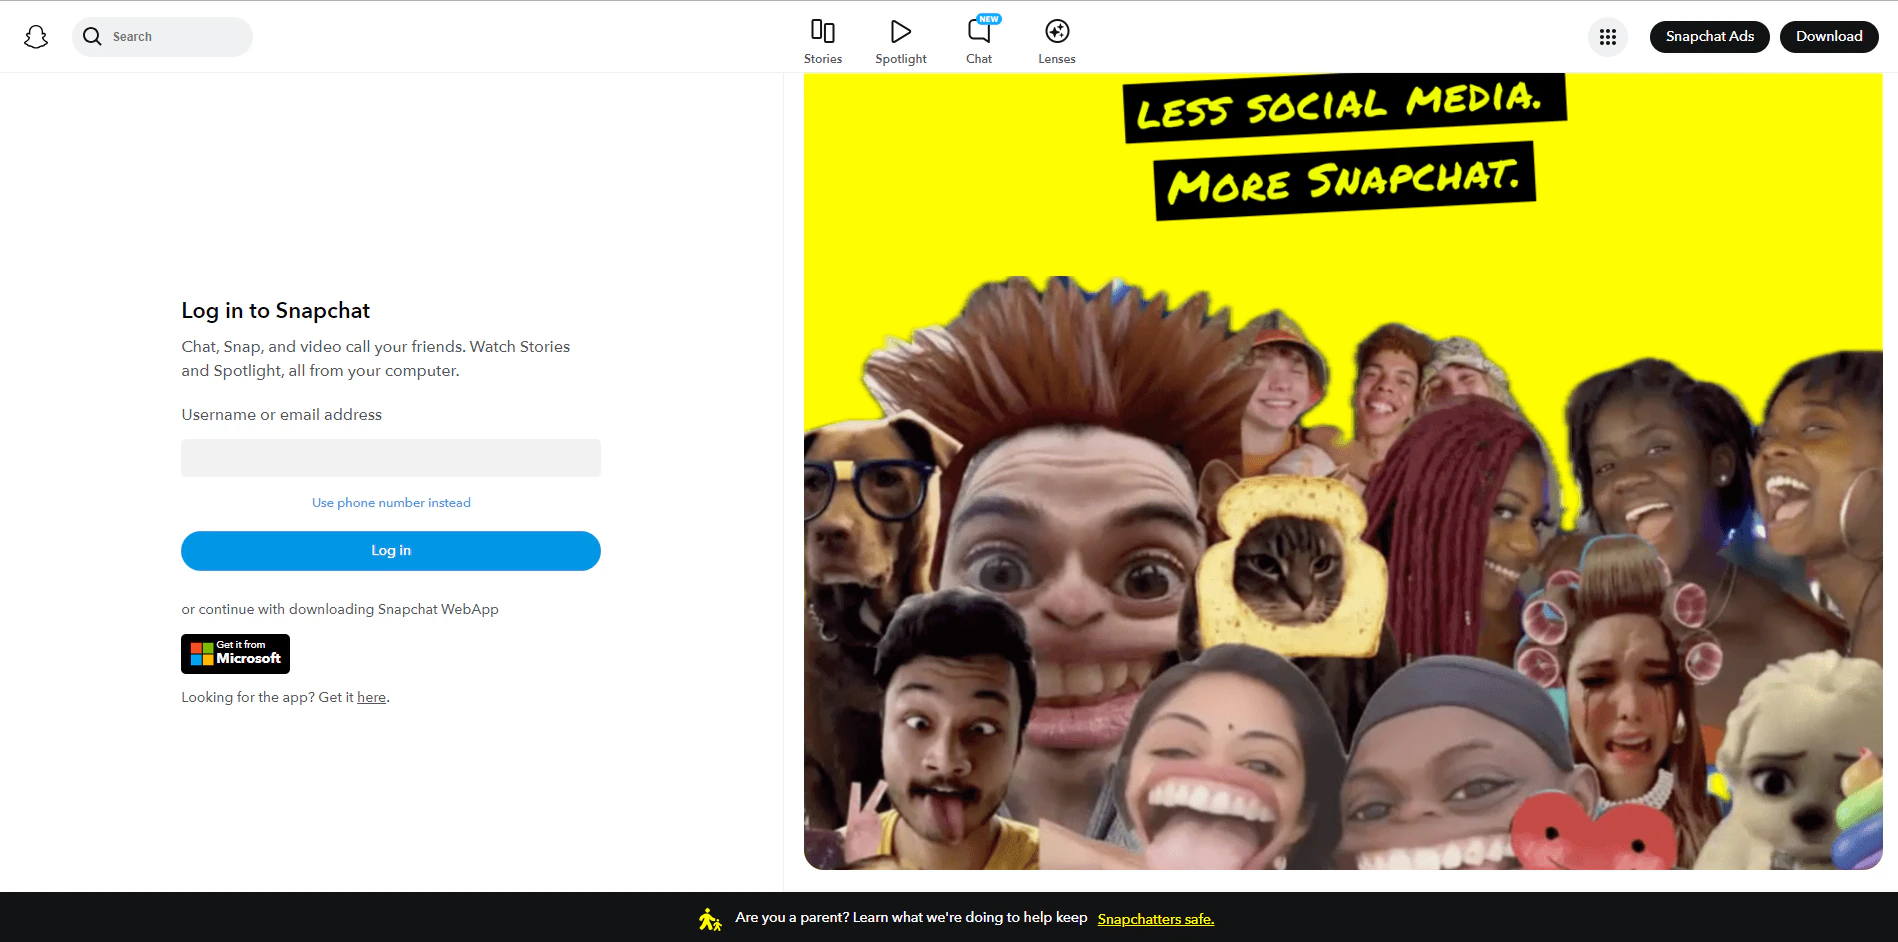Click the 'Log in to Snapchat' heading
Viewport: 1898px width, 942px height.
tap(276, 311)
